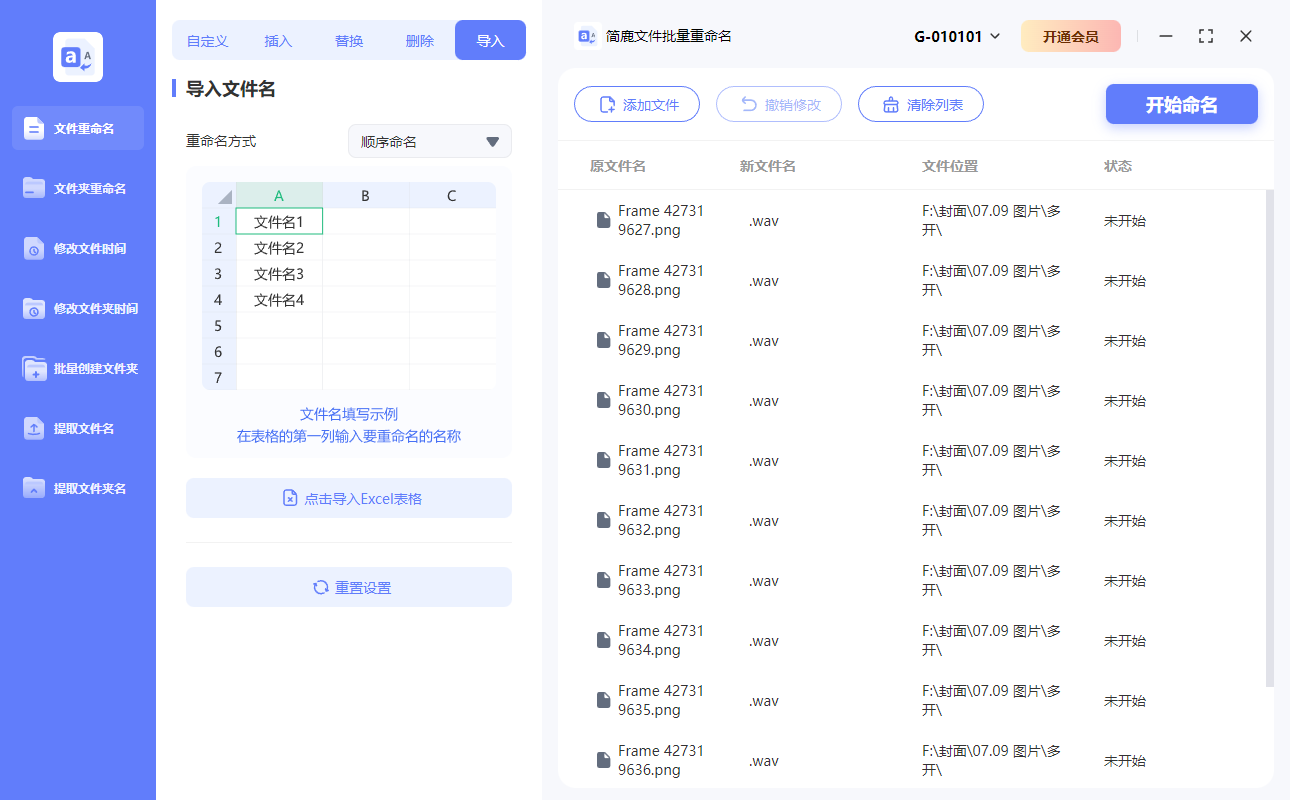
Task: Open the 文件夹重命名 sidebar tool
Action: tap(77, 188)
